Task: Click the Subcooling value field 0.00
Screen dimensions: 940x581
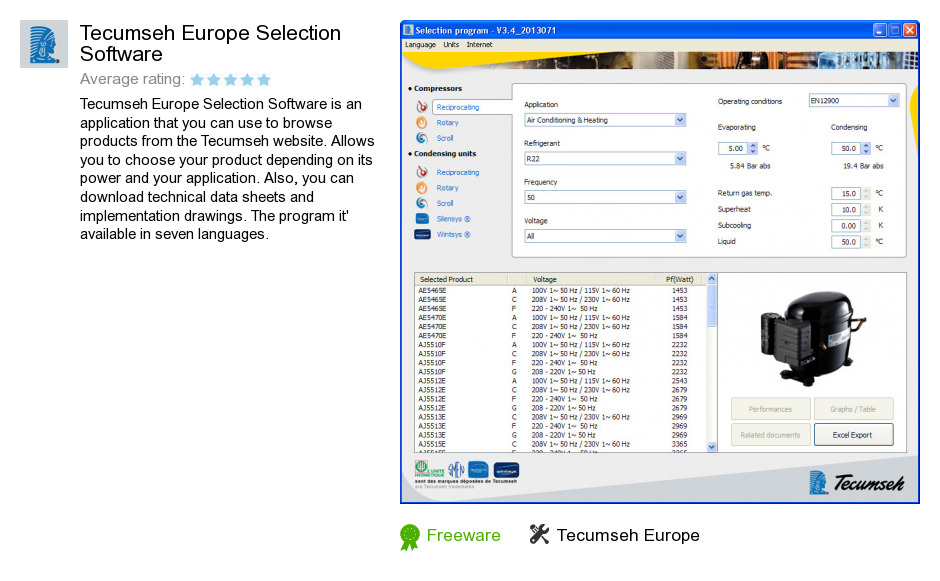Action: [846, 225]
